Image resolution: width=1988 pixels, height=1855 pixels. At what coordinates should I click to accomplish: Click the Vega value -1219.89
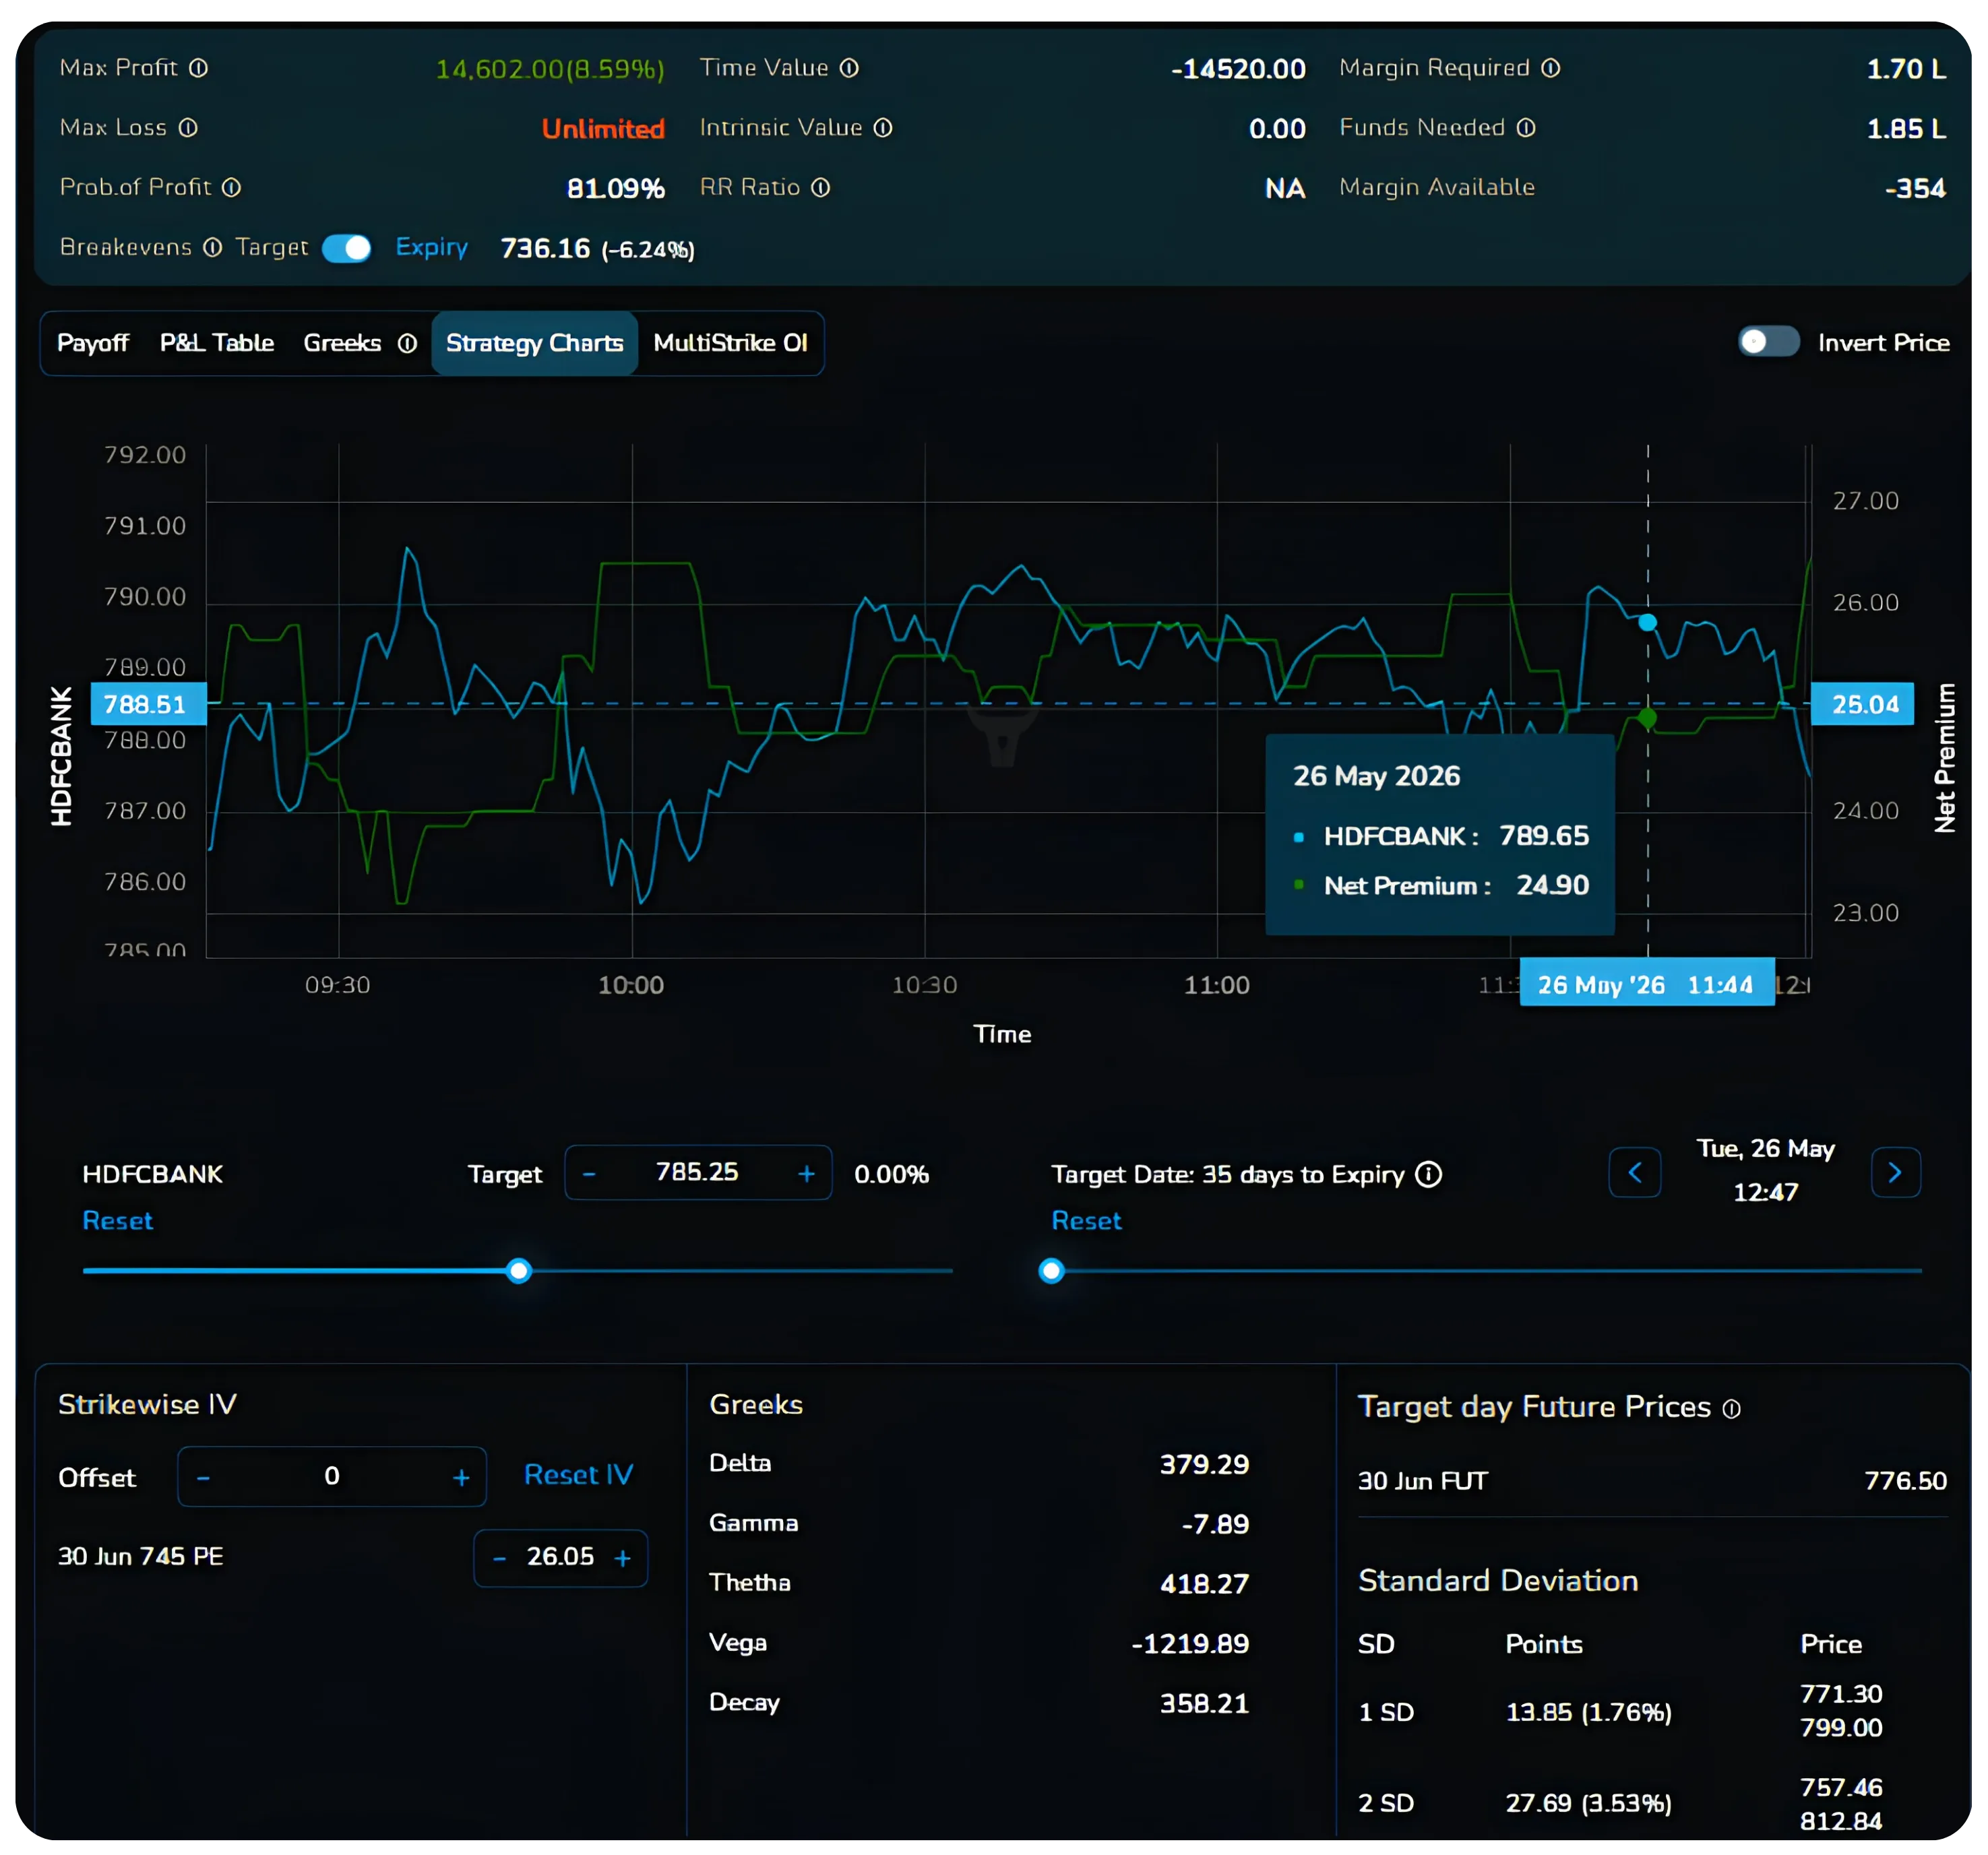pos(1190,1645)
